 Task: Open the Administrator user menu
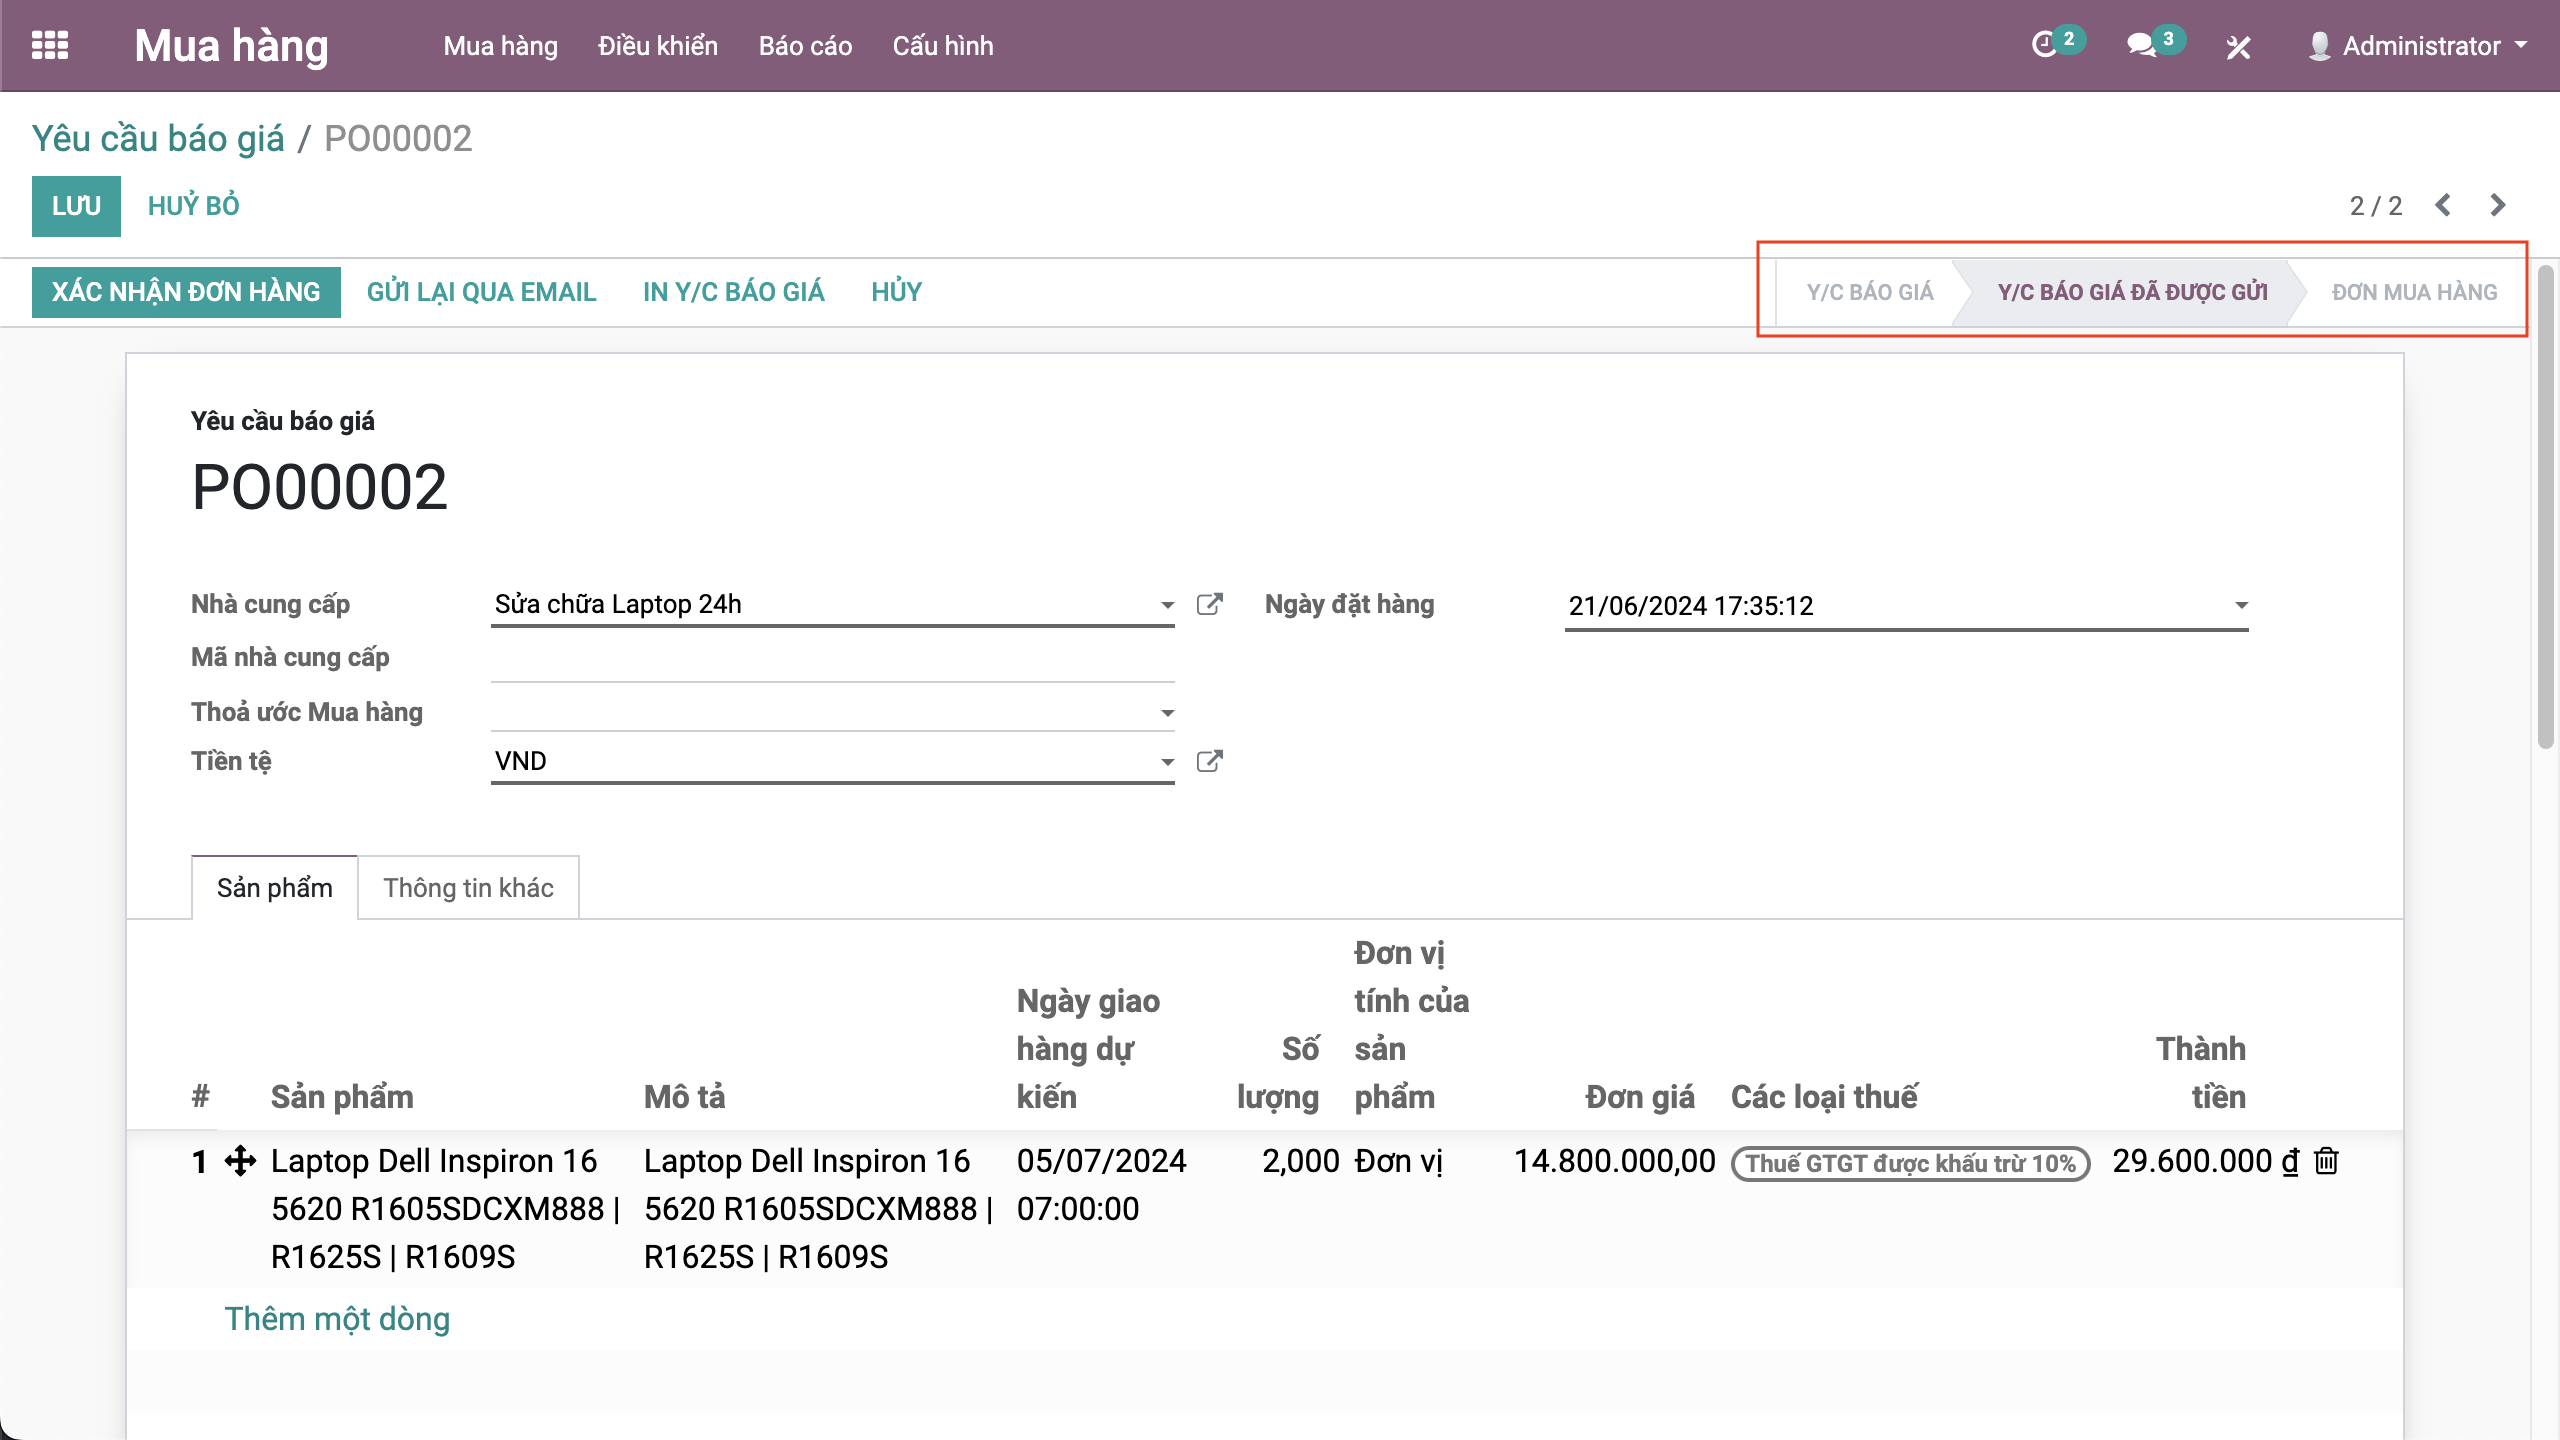point(2419,46)
